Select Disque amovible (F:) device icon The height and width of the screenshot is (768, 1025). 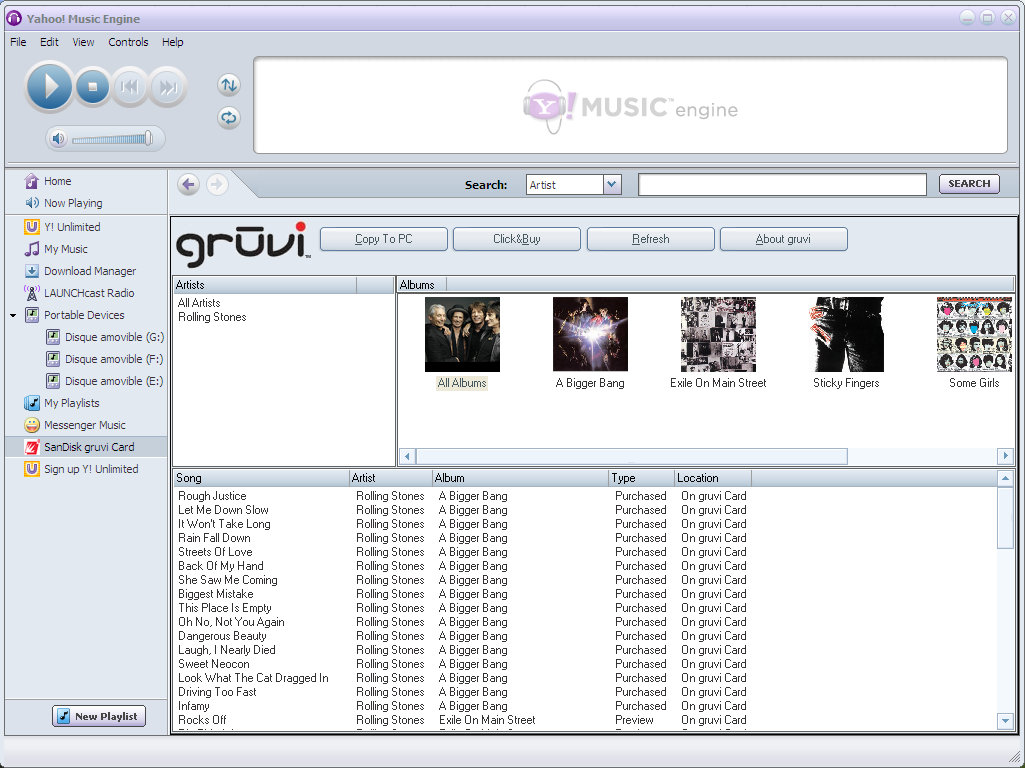pos(53,359)
